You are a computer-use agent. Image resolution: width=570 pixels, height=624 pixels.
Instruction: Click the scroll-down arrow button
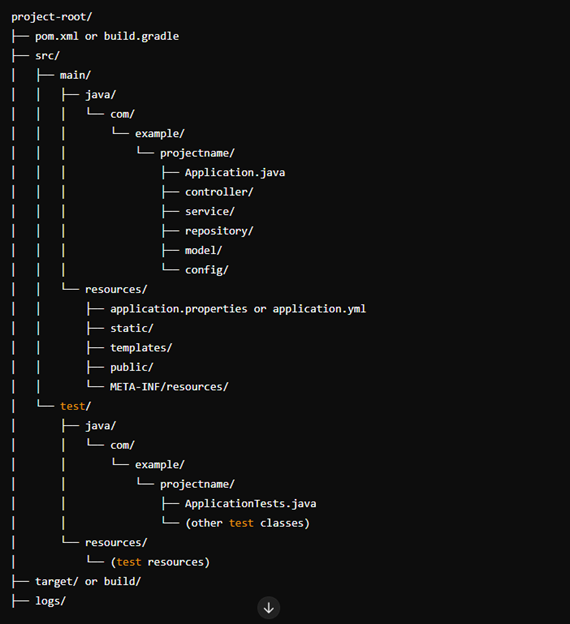point(269,608)
